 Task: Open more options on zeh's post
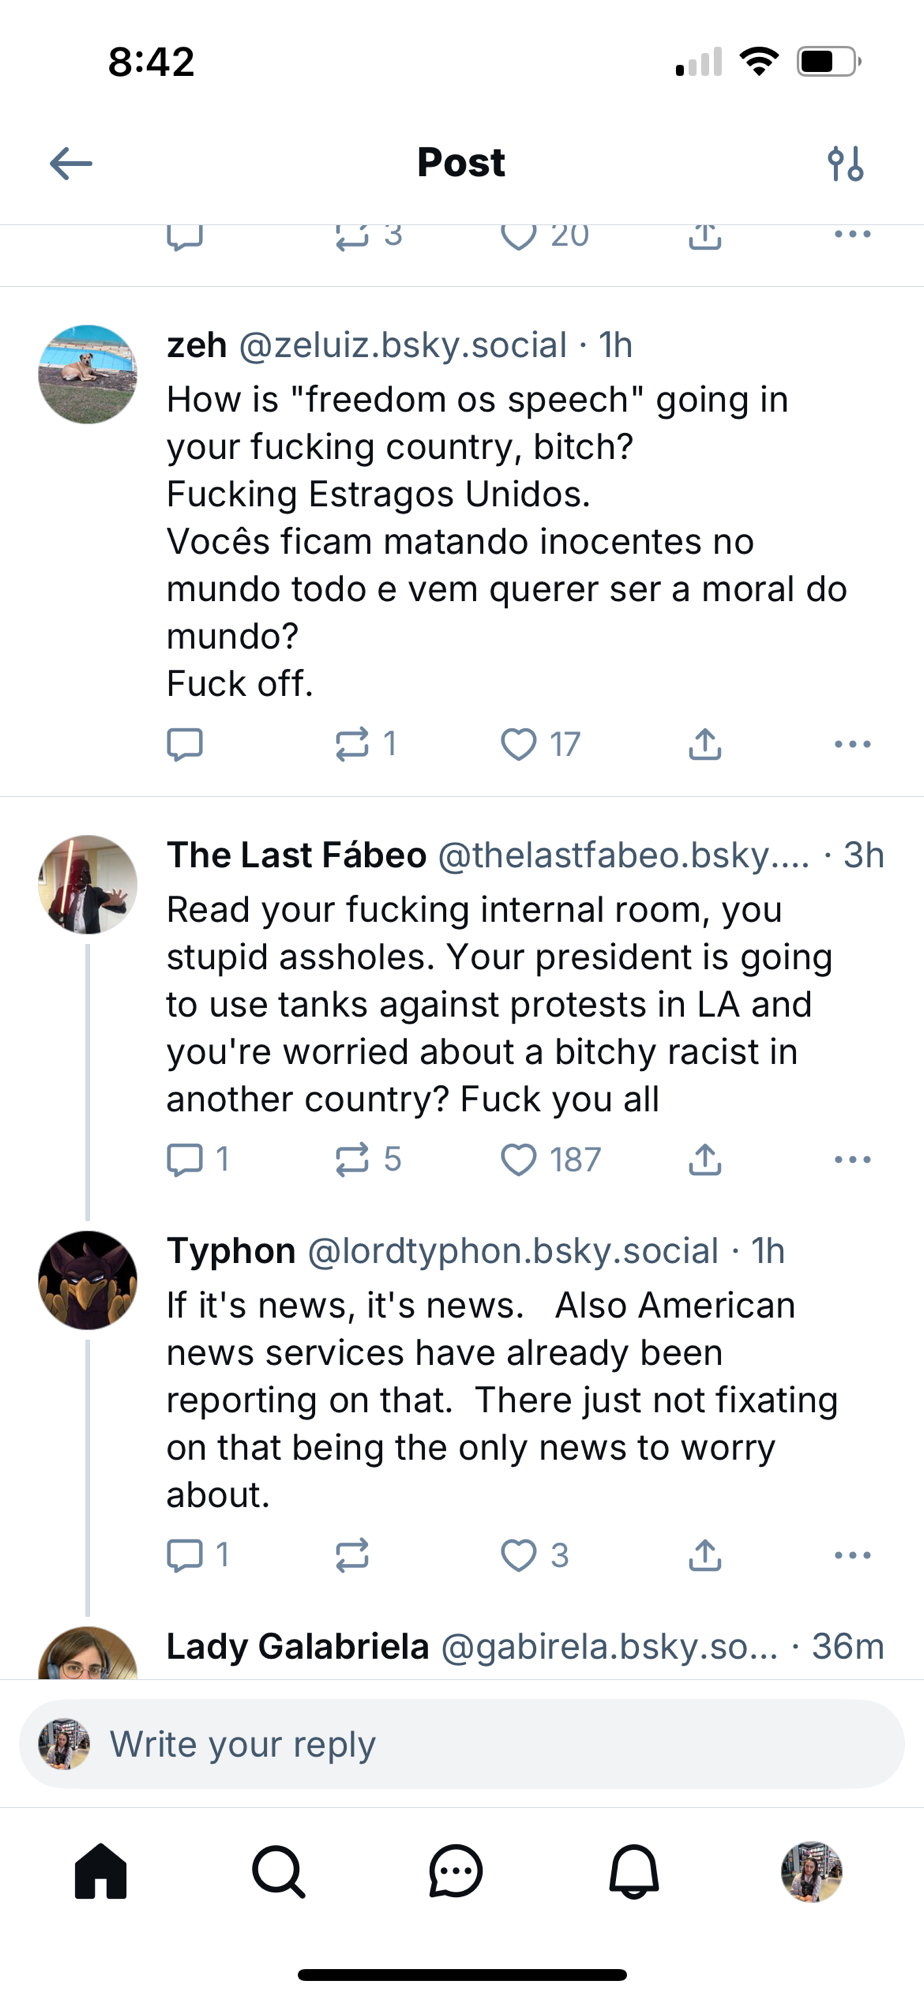852,744
